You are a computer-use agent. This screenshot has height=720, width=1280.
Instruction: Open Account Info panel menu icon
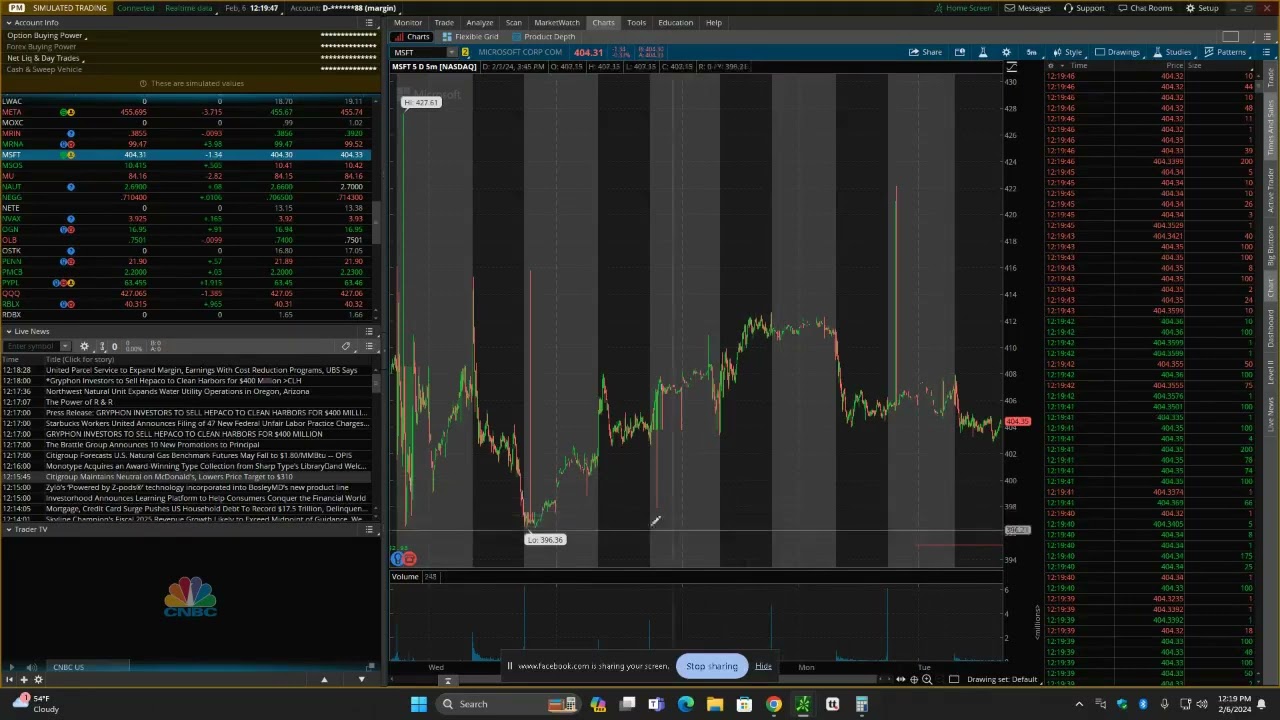click(369, 22)
